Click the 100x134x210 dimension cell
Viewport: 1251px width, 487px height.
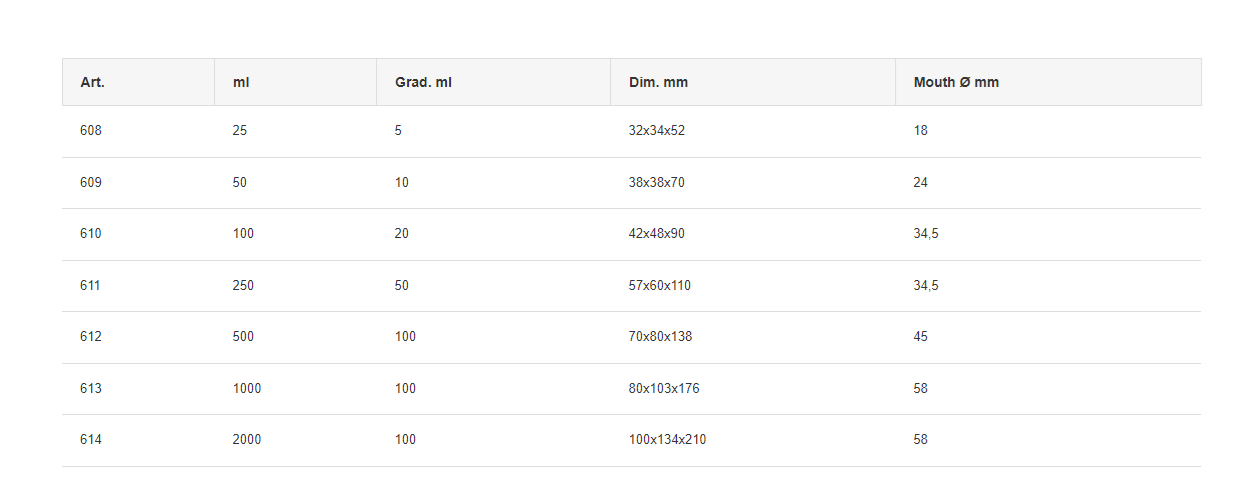point(668,440)
